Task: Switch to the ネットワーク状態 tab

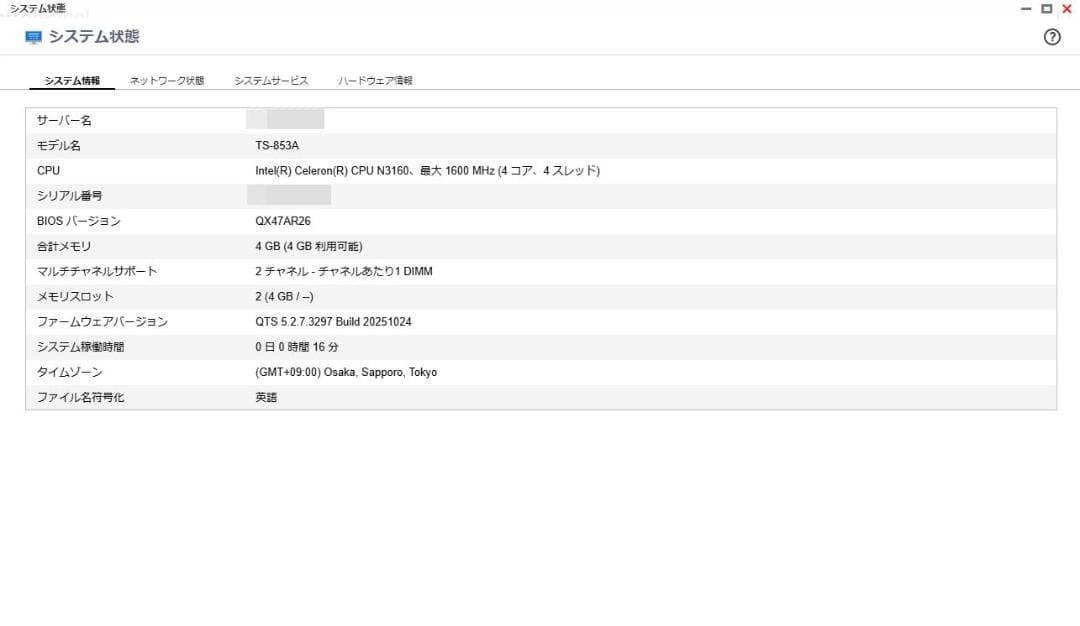Action: [x=165, y=77]
